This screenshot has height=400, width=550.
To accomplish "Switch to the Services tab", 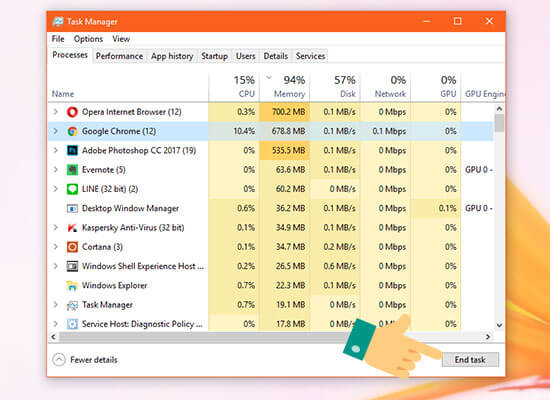I will point(310,56).
